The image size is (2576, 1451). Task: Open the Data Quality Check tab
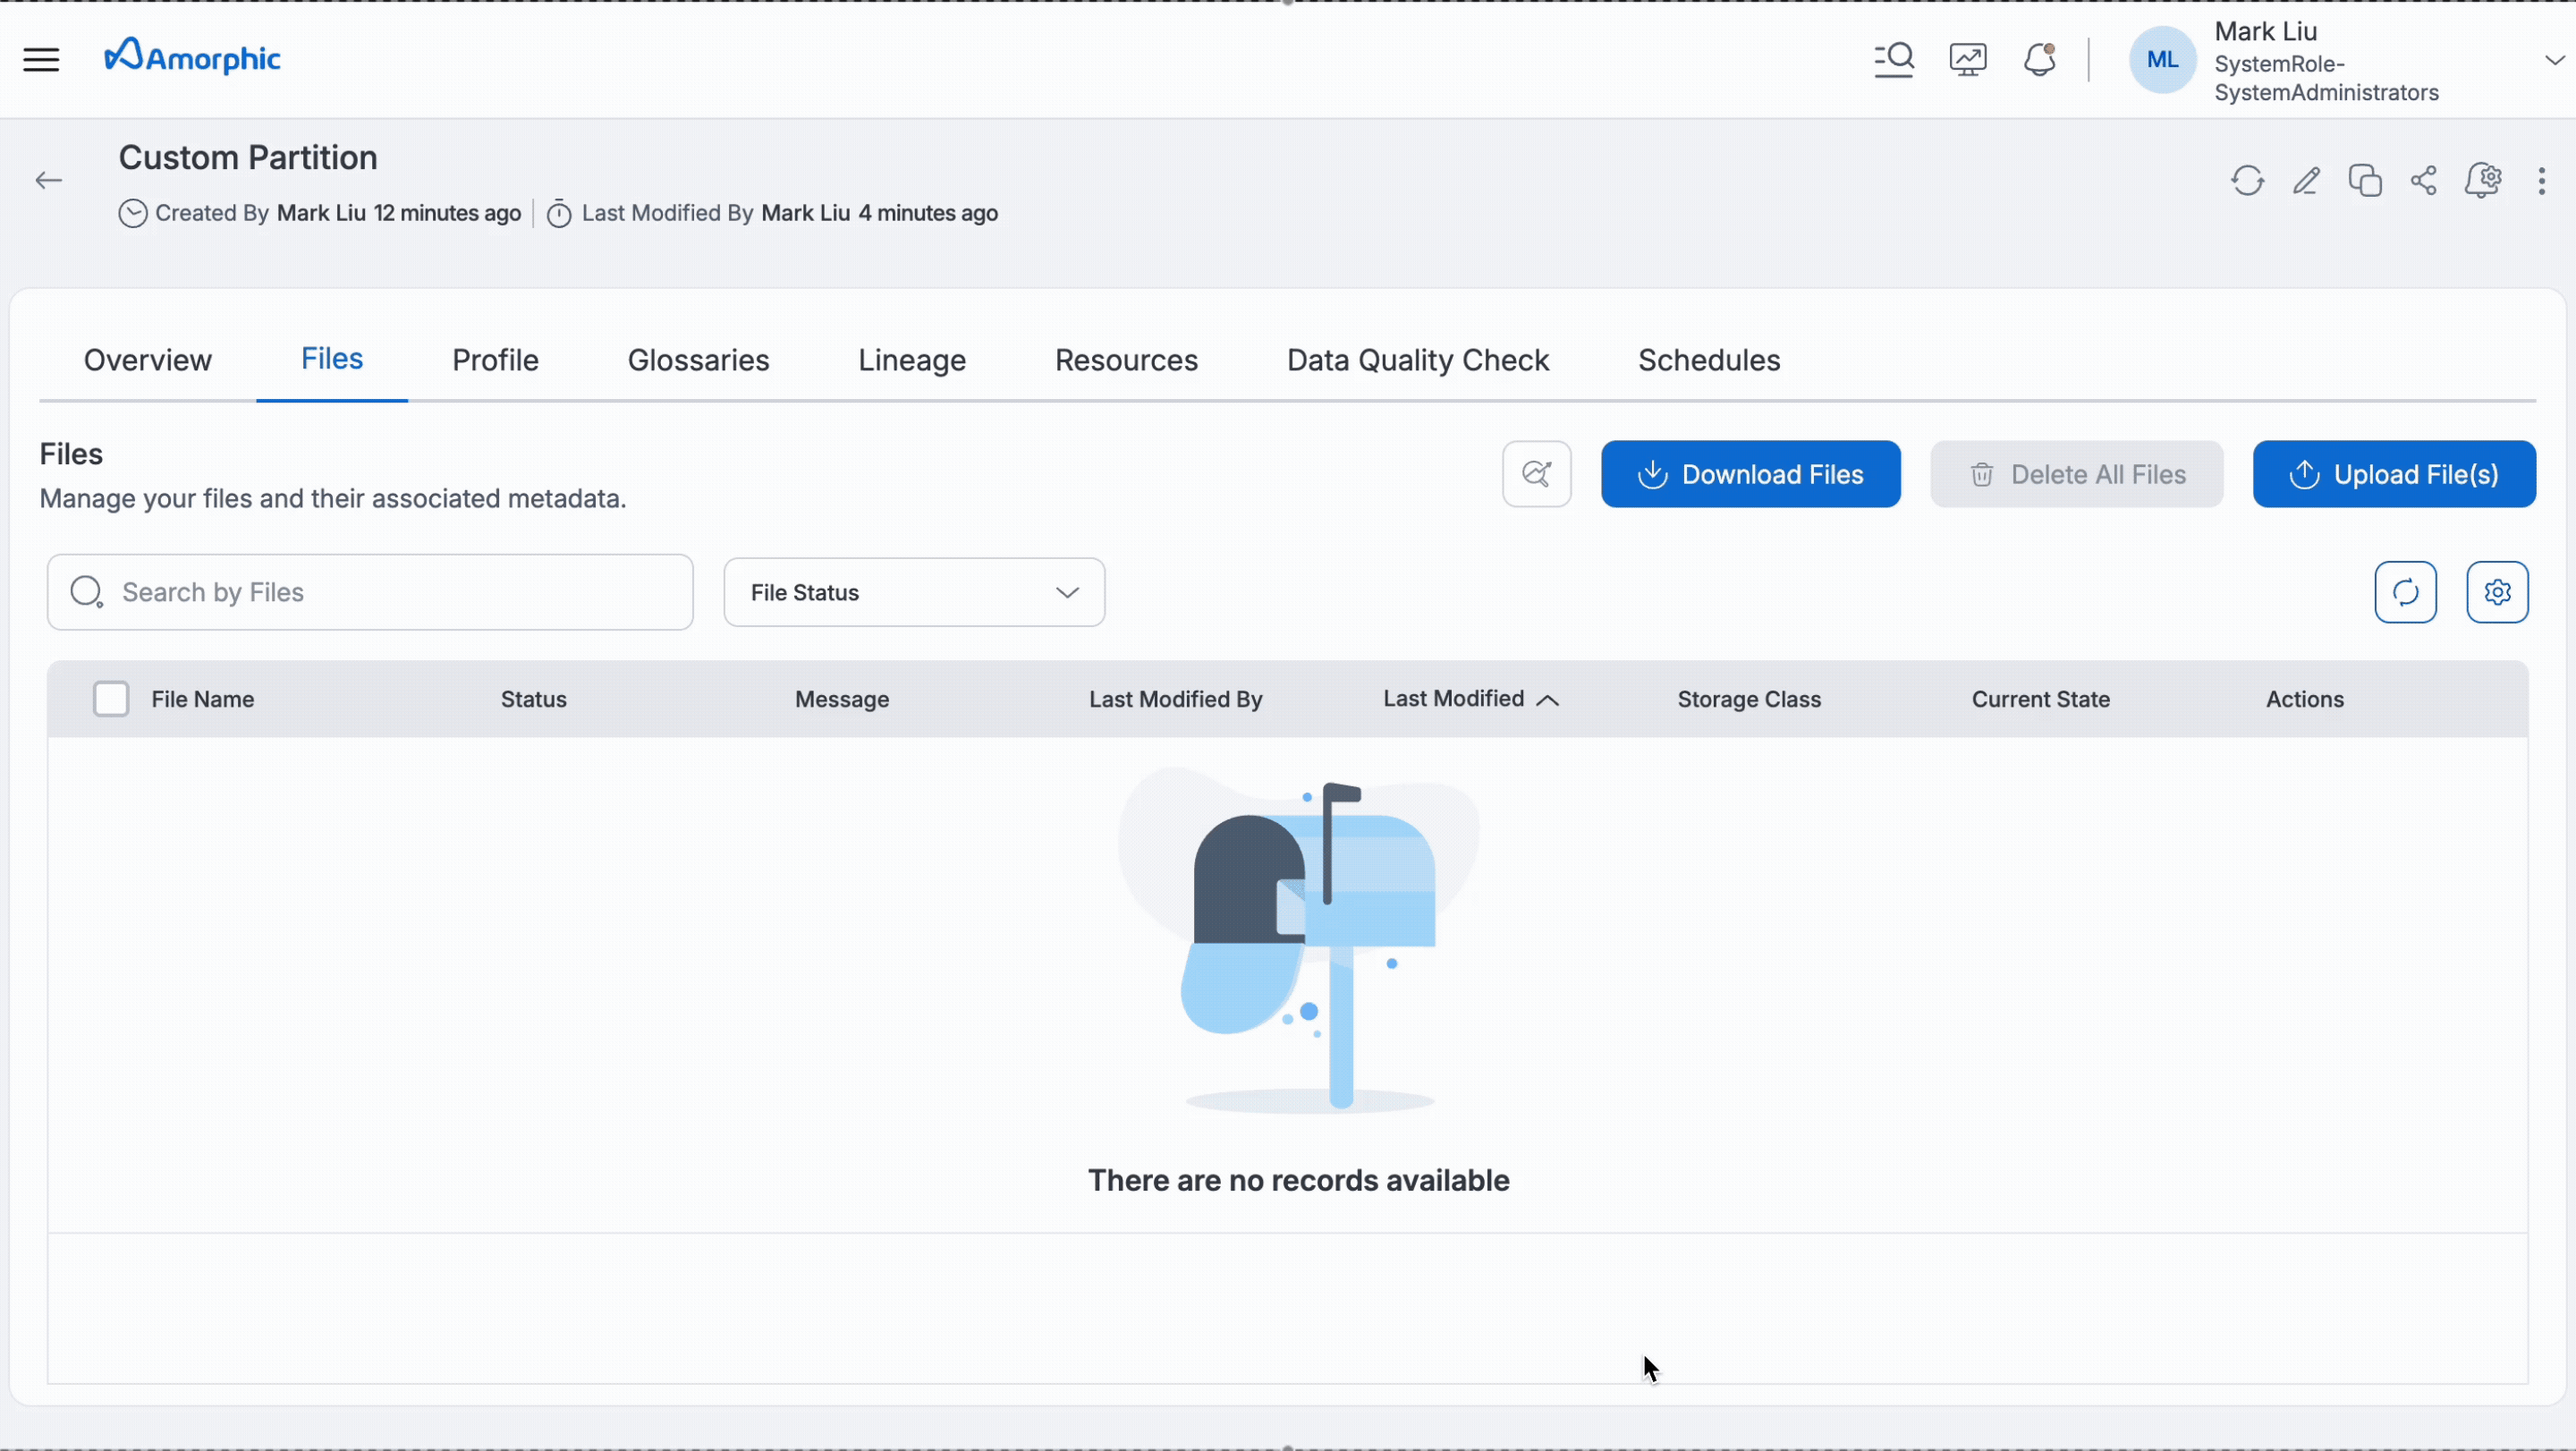1417,360
